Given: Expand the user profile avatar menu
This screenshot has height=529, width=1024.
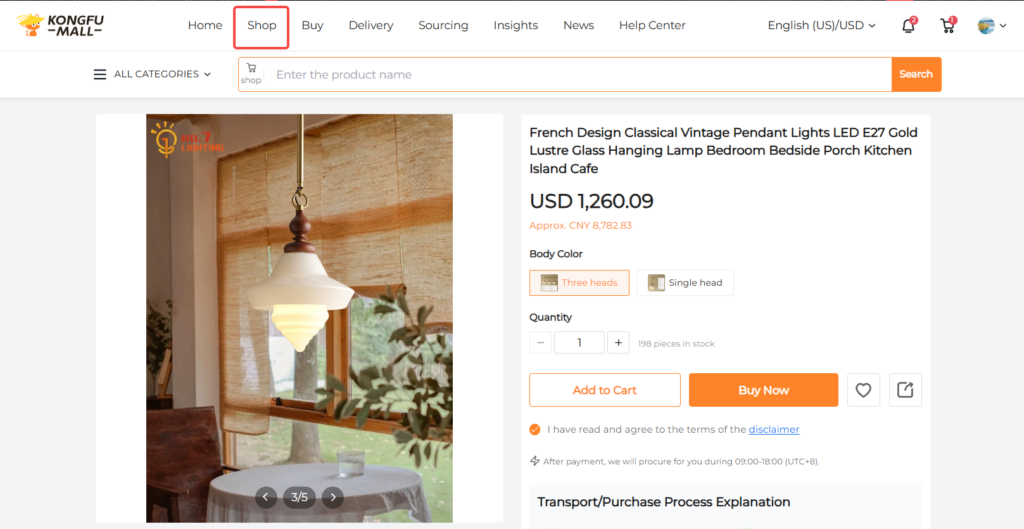Looking at the screenshot, I should point(992,26).
